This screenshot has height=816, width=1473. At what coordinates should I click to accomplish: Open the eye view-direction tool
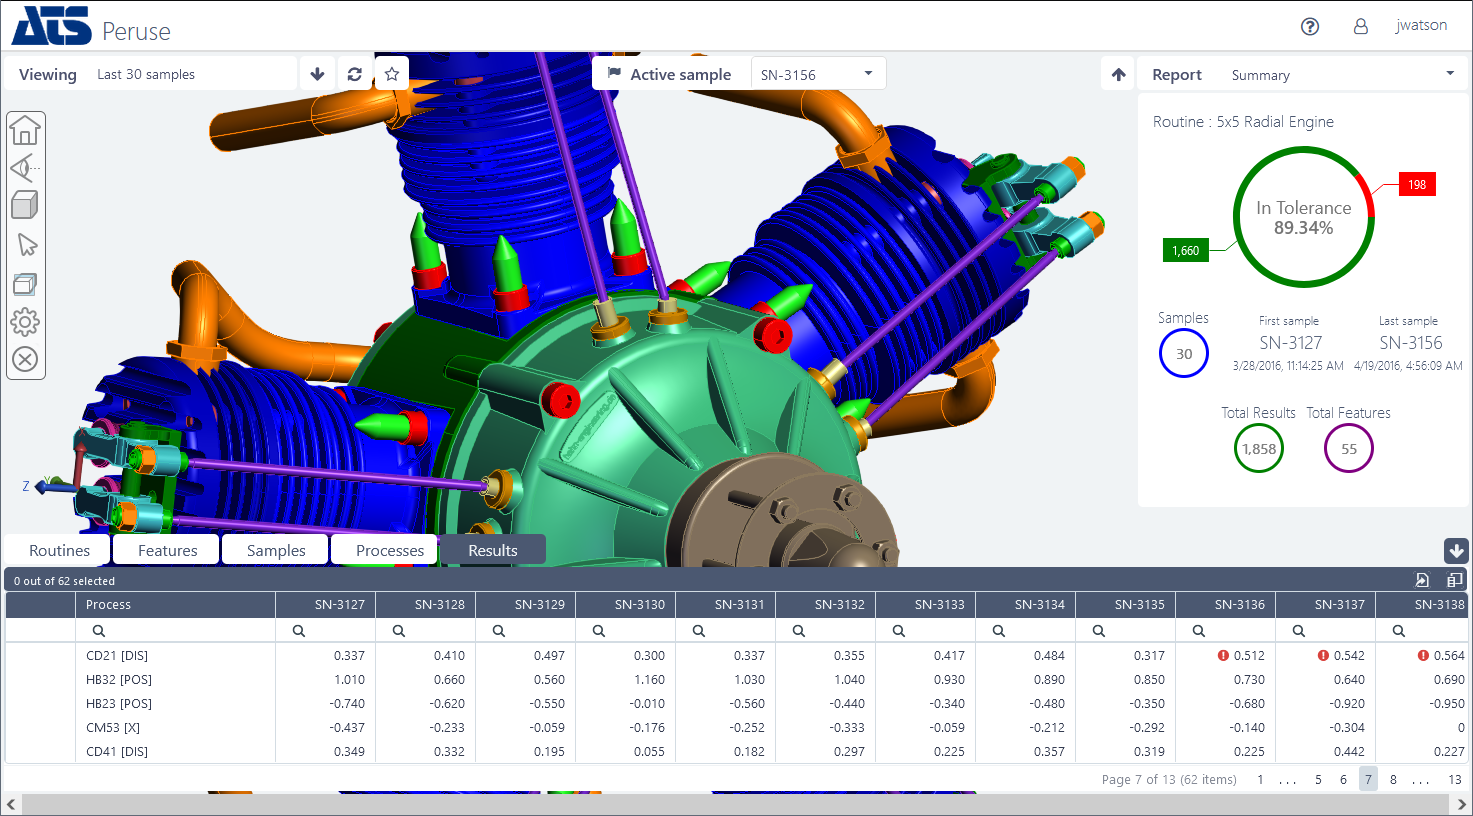pos(25,168)
